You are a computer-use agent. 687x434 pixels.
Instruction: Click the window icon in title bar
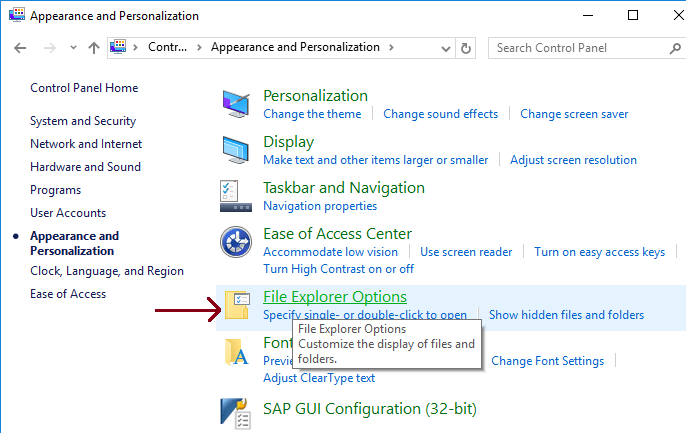coord(17,14)
